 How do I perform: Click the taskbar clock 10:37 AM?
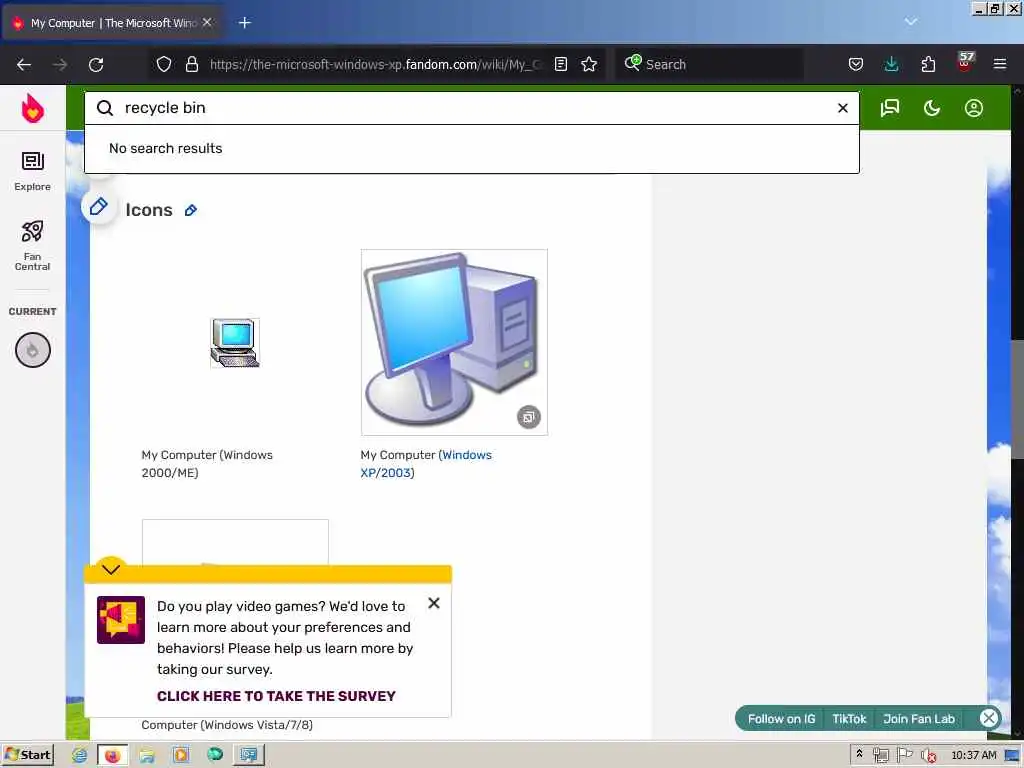tap(974, 755)
